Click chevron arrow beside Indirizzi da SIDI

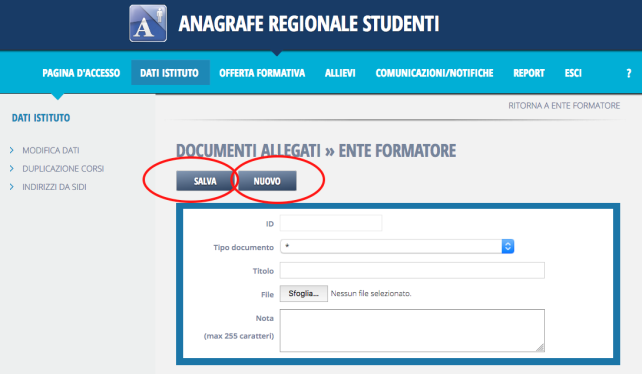coord(11,187)
